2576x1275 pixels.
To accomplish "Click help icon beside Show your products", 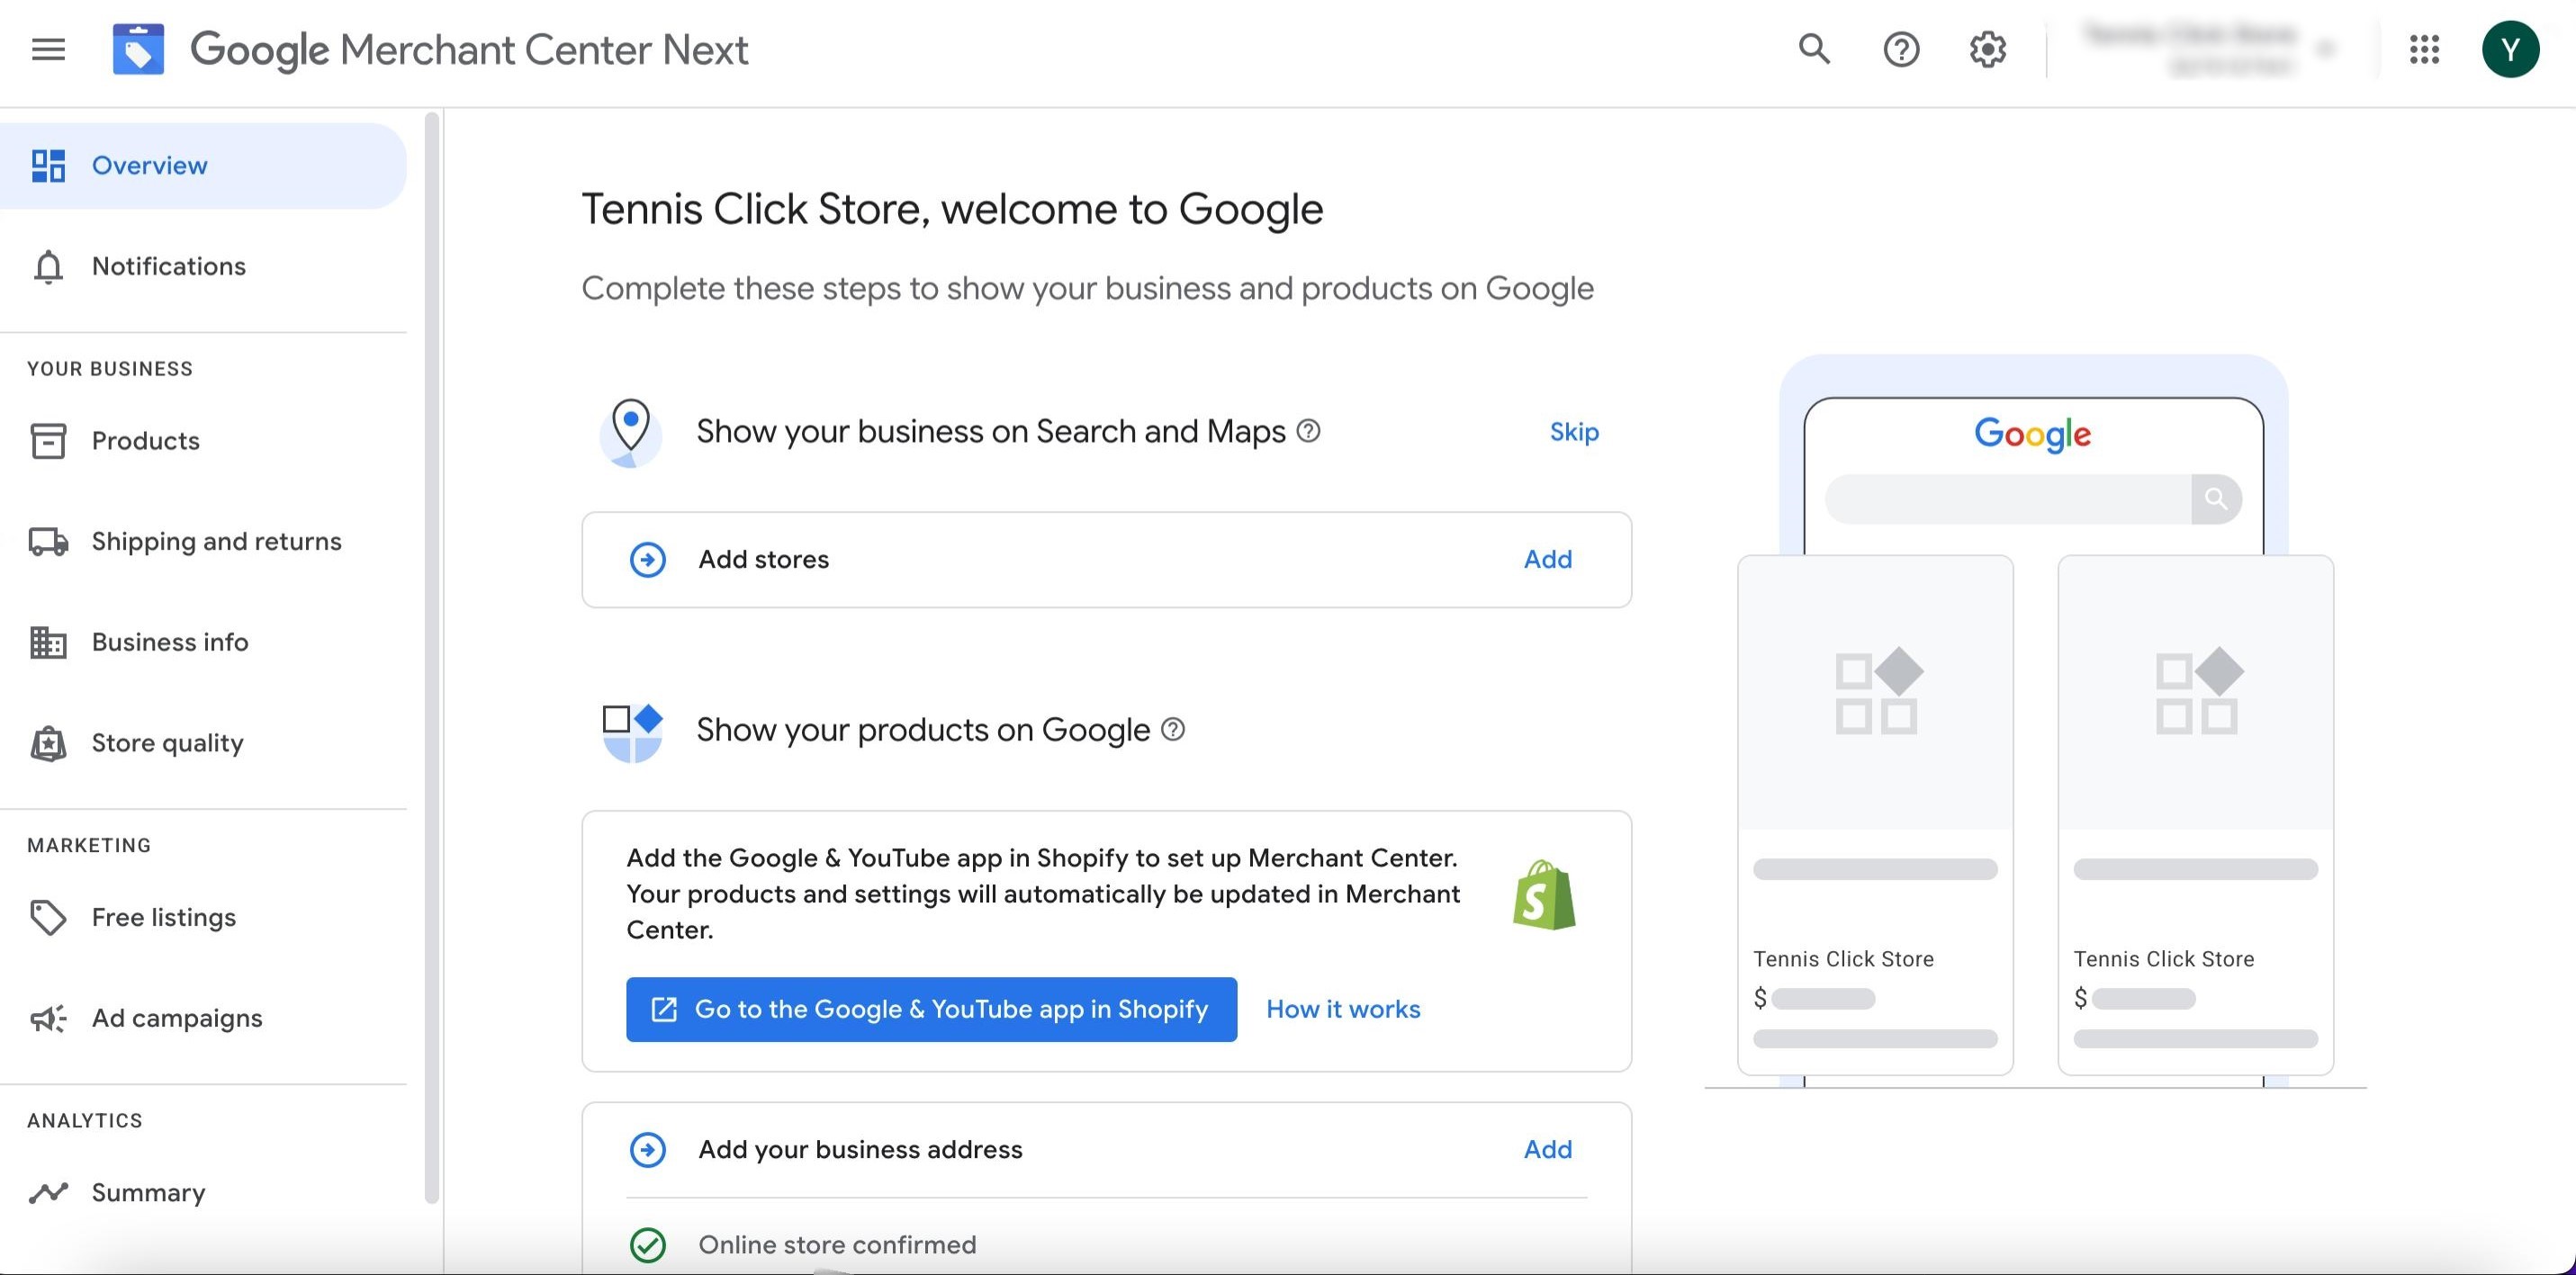I will (x=1173, y=730).
